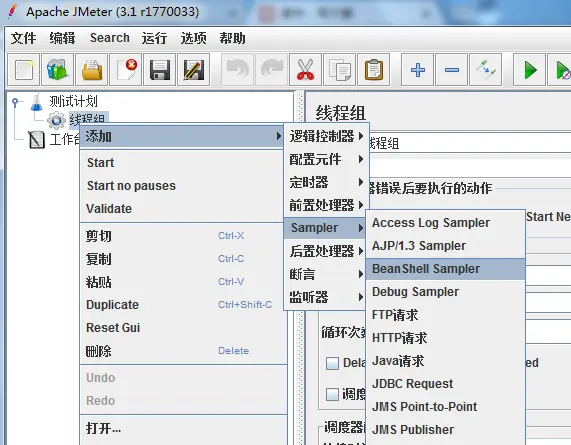The image size is (571, 445).
Task: Expand the Sampler submenu
Action: click(x=325, y=228)
